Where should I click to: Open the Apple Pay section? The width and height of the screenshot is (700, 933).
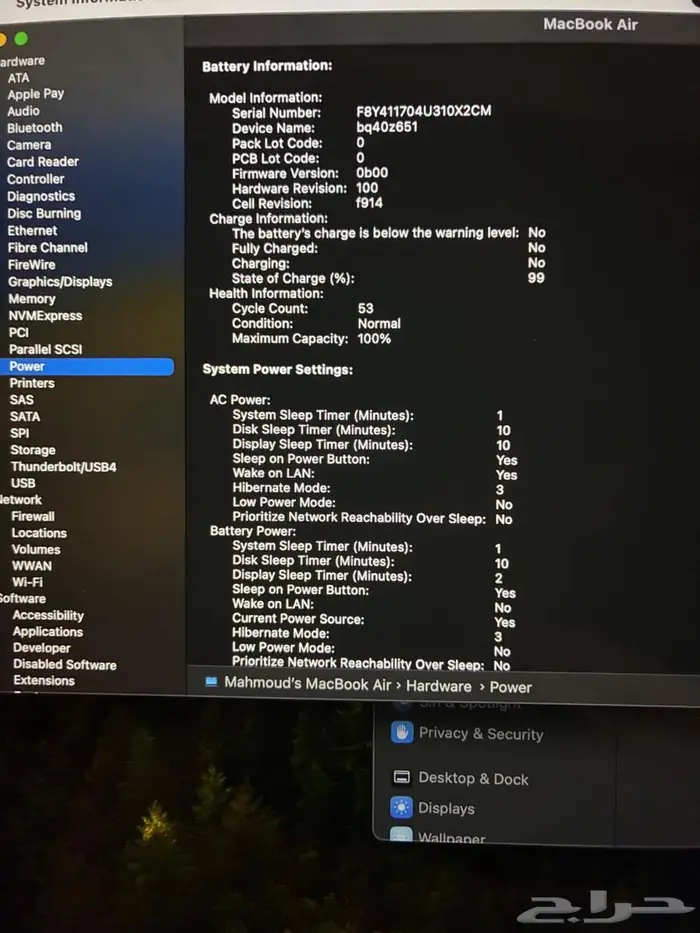(x=36, y=94)
